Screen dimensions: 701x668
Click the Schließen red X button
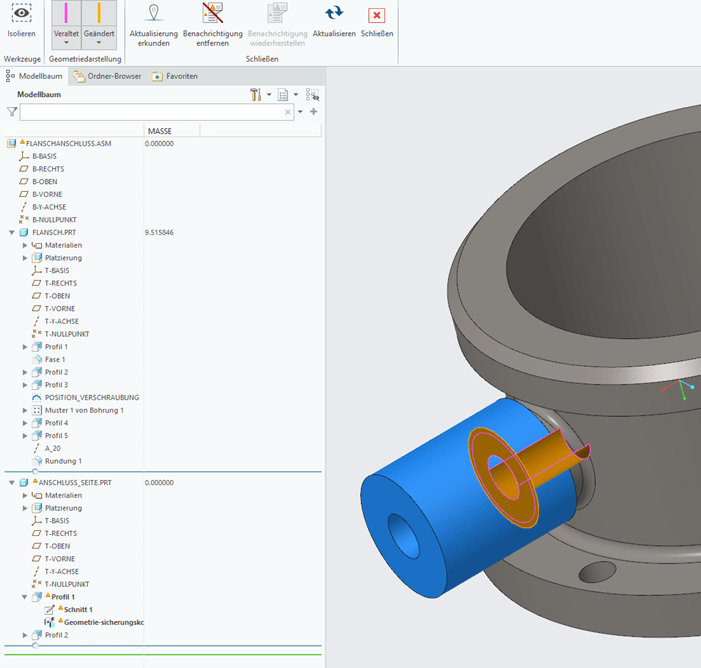click(x=376, y=15)
